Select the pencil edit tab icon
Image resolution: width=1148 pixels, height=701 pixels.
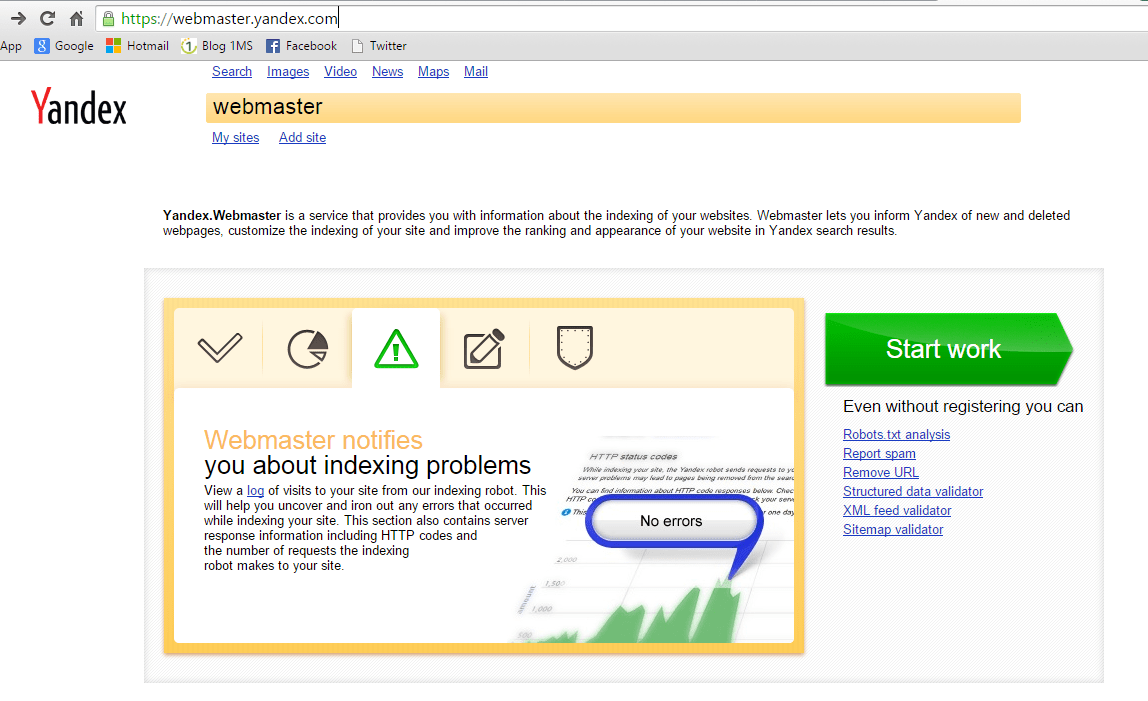(483, 349)
